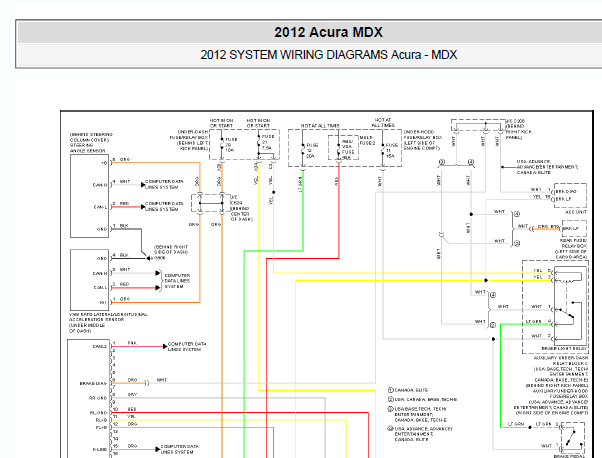
Task: Click the "FUSE 20 10A" label
Action: click(x=231, y=145)
